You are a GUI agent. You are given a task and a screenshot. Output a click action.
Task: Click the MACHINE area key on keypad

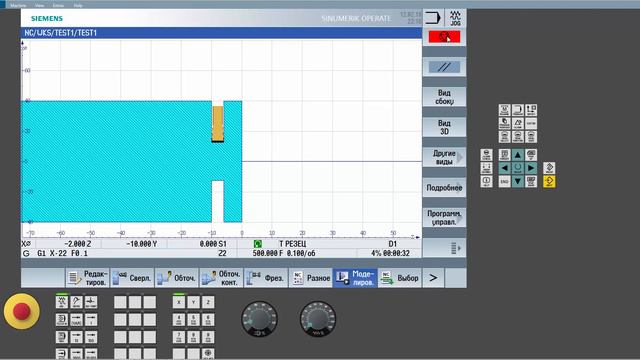point(504,110)
